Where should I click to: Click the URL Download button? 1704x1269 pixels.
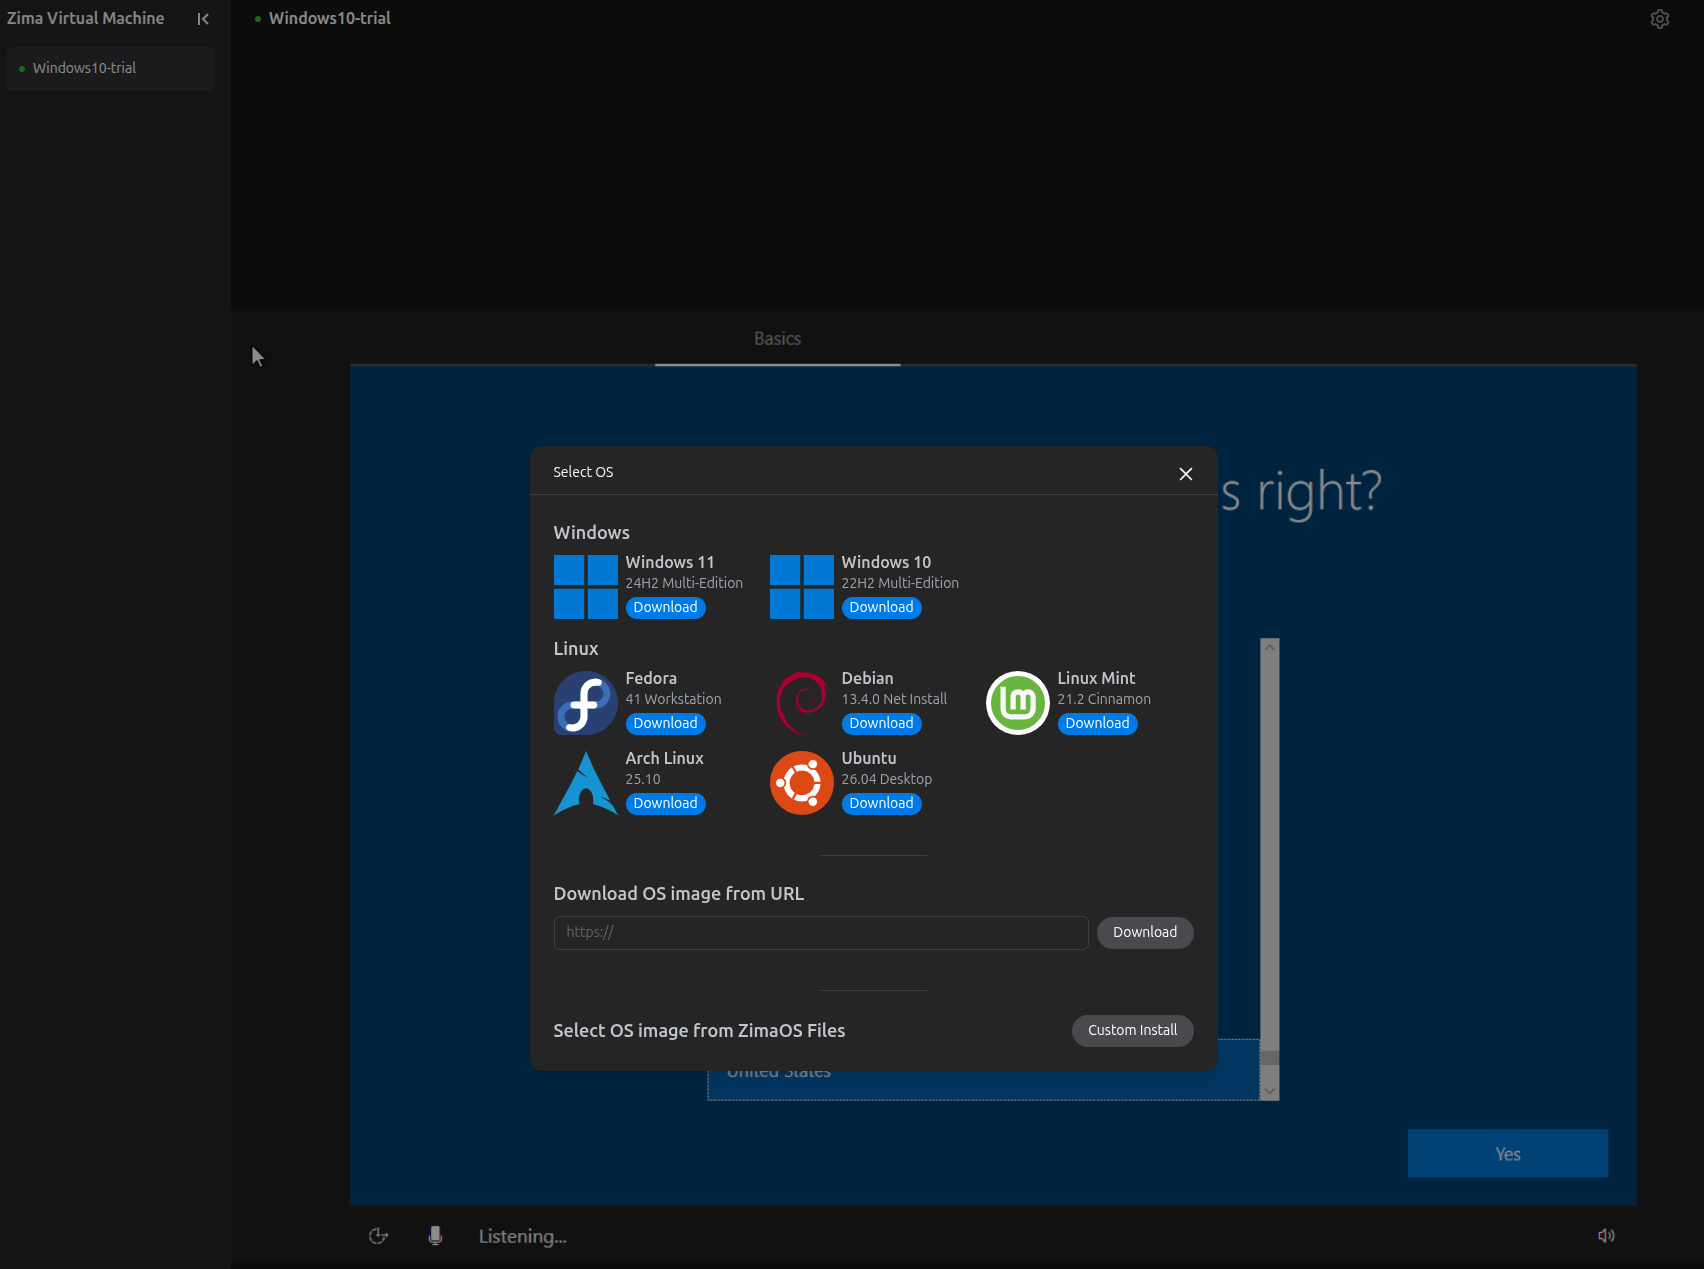[1145, 933]
